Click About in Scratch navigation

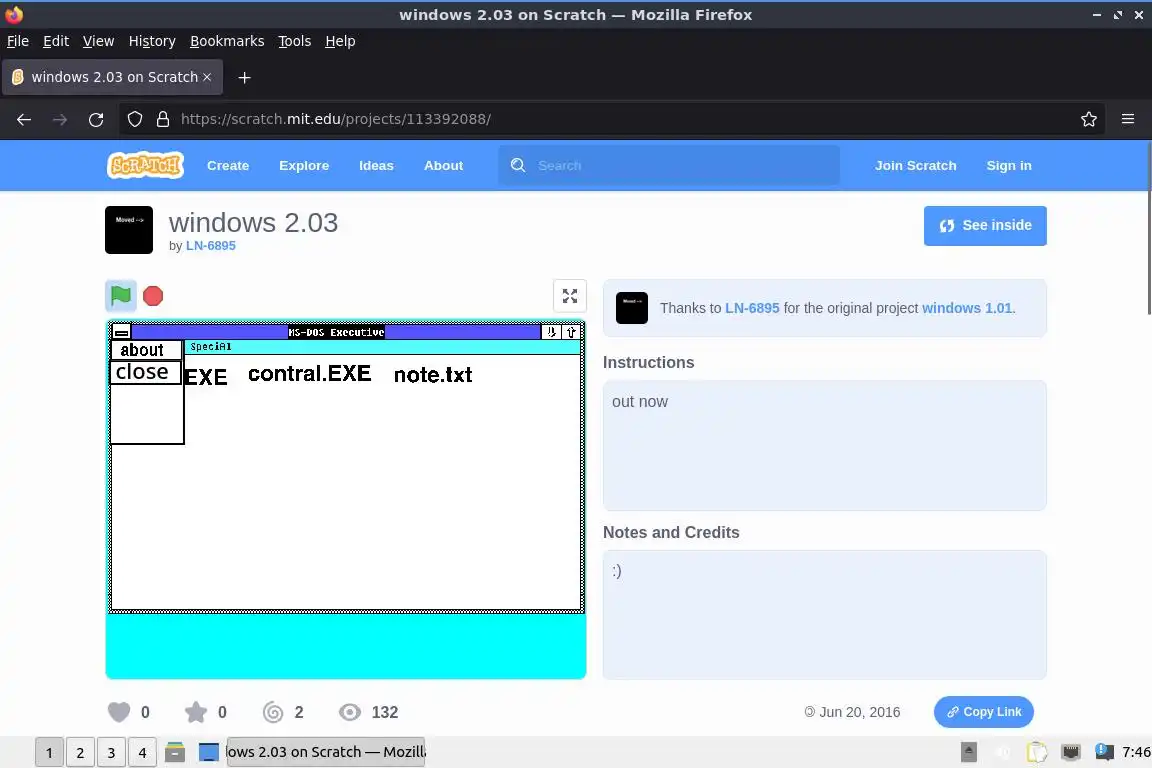[443, 165]
